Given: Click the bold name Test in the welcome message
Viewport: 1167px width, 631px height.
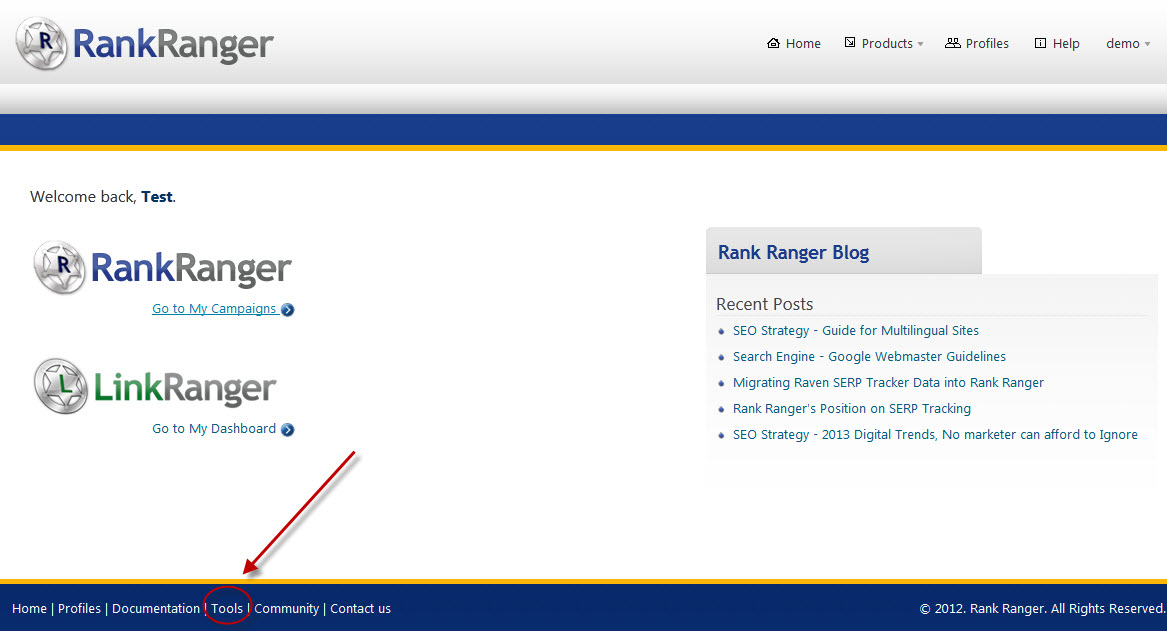Looking at the screenshot, I should pyautogui.click(x=157, y=196).
